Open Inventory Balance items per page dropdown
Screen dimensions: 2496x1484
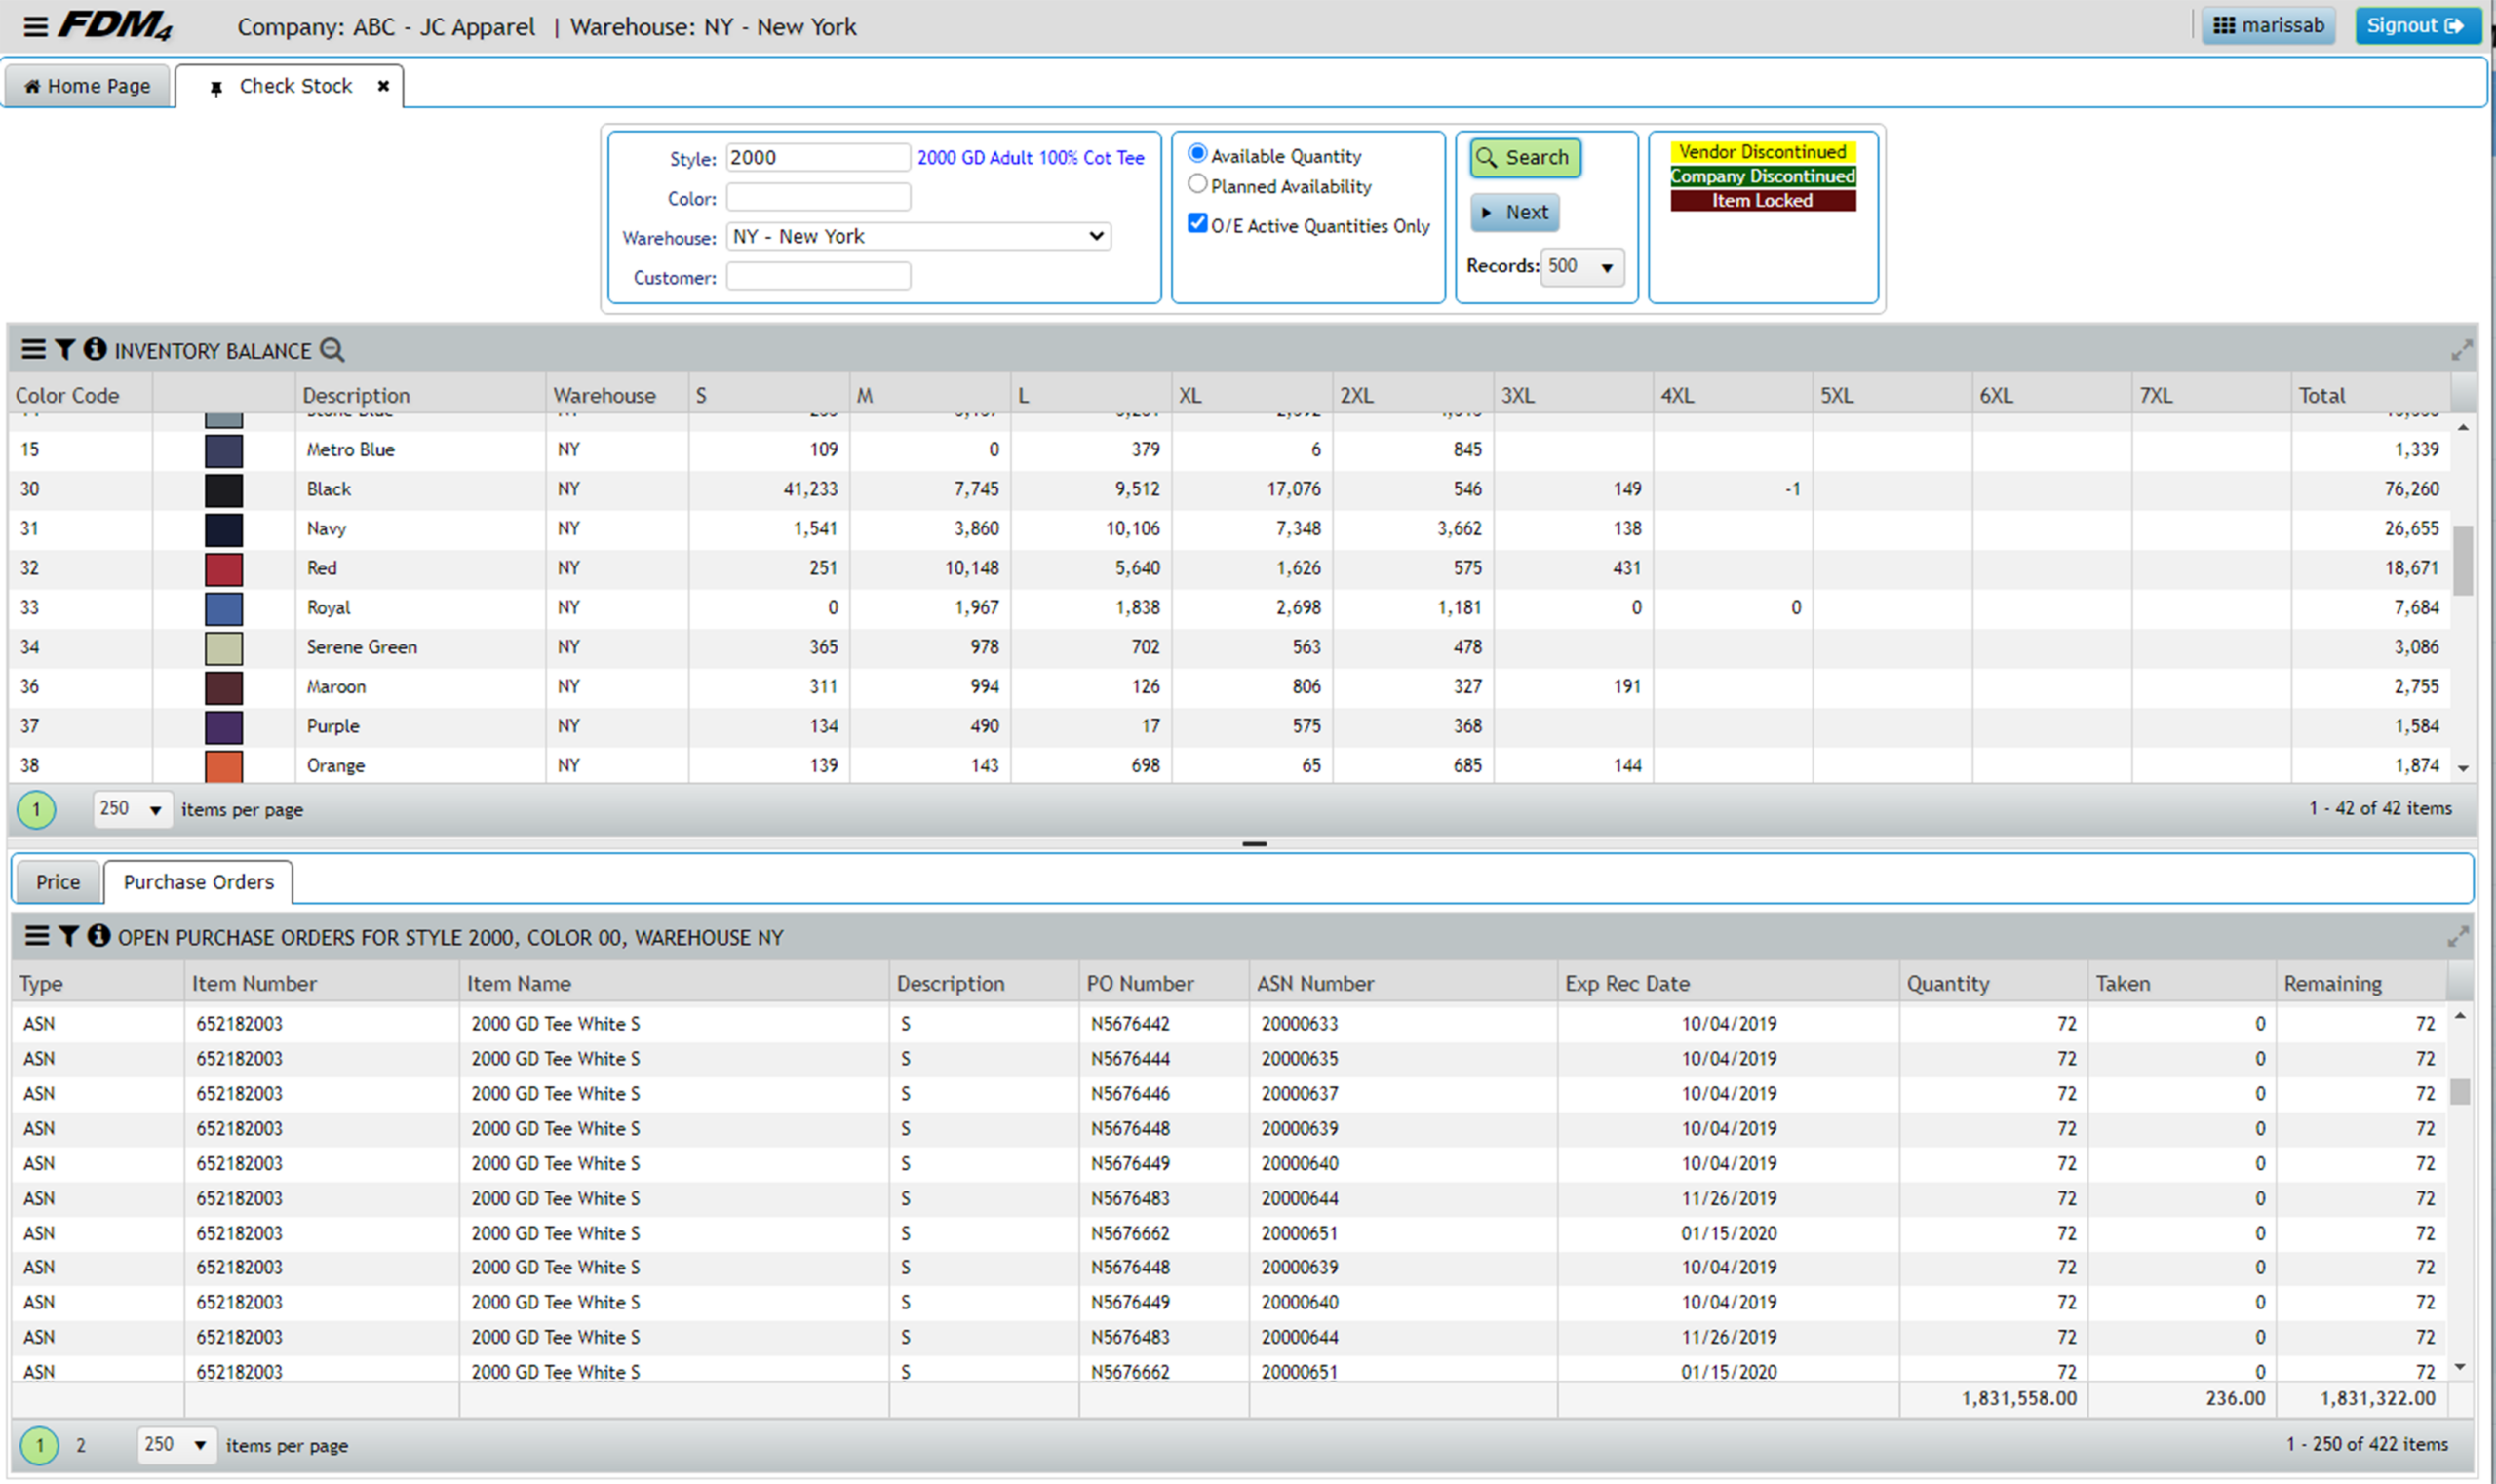pyautogui.click(x=132, y=809)
